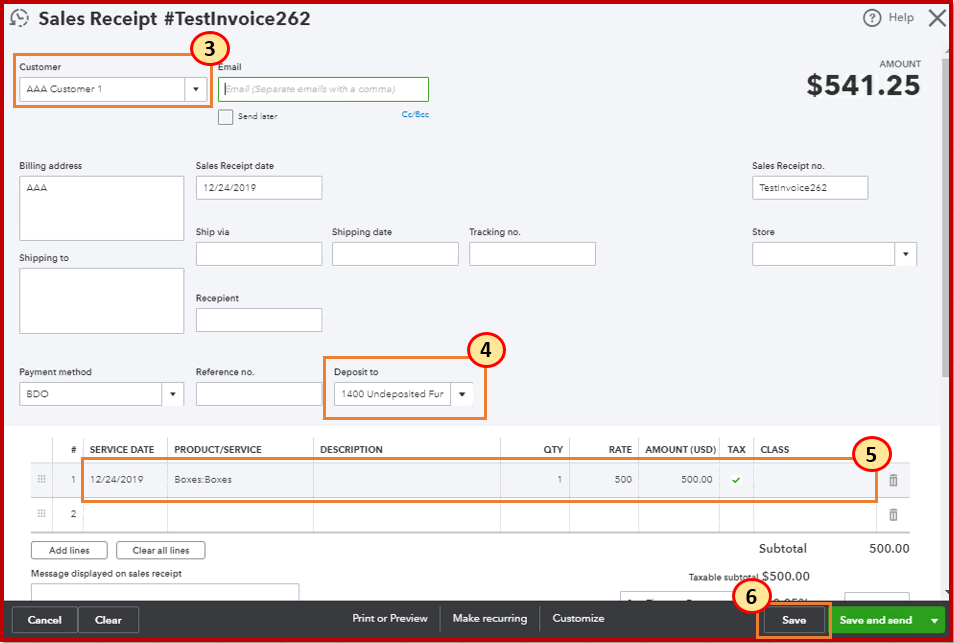
Task: Click the 500.00 amount cell in line 1
Action: (x=679, y=479)
